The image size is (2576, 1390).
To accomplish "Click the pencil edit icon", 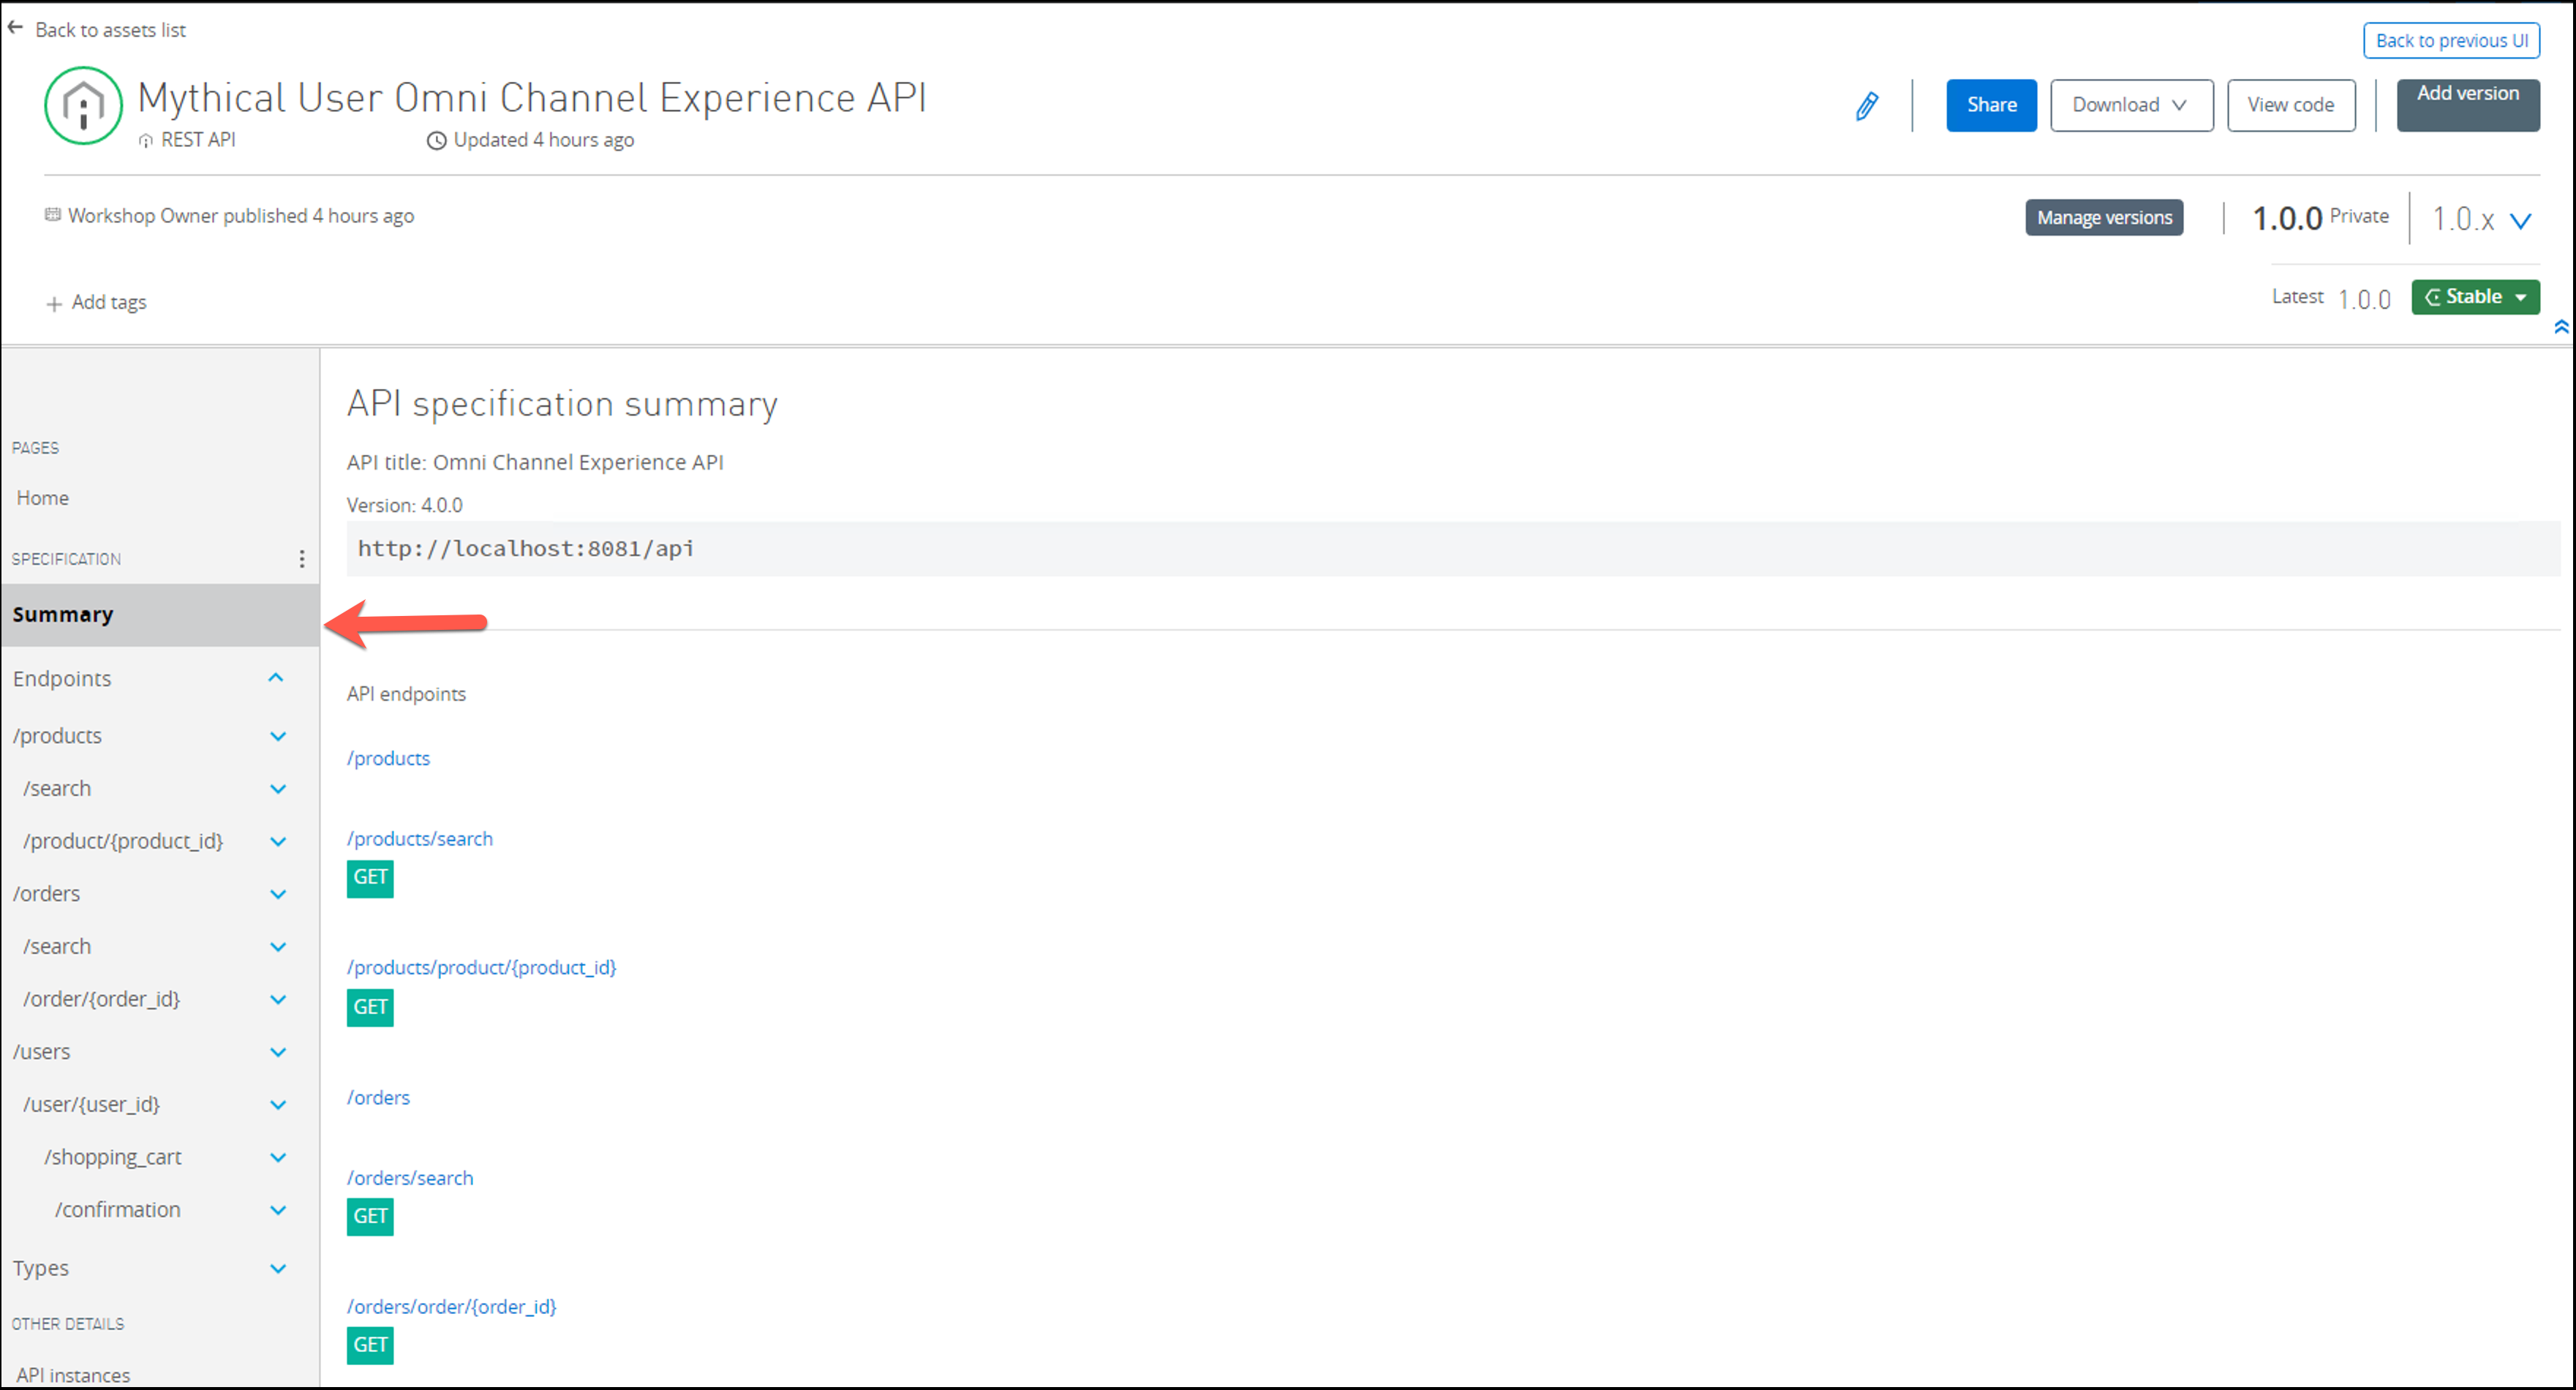I will point(1866,106).
